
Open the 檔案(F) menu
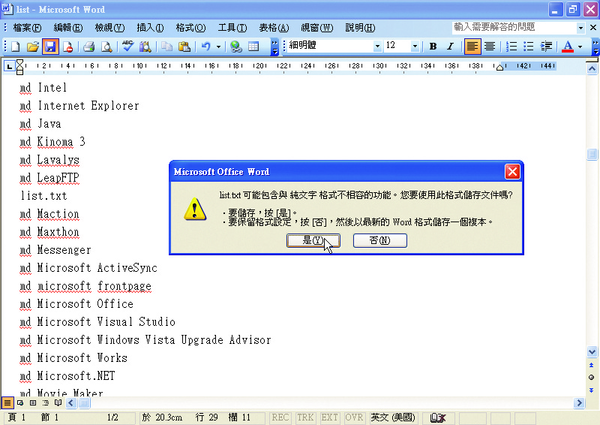27,28
